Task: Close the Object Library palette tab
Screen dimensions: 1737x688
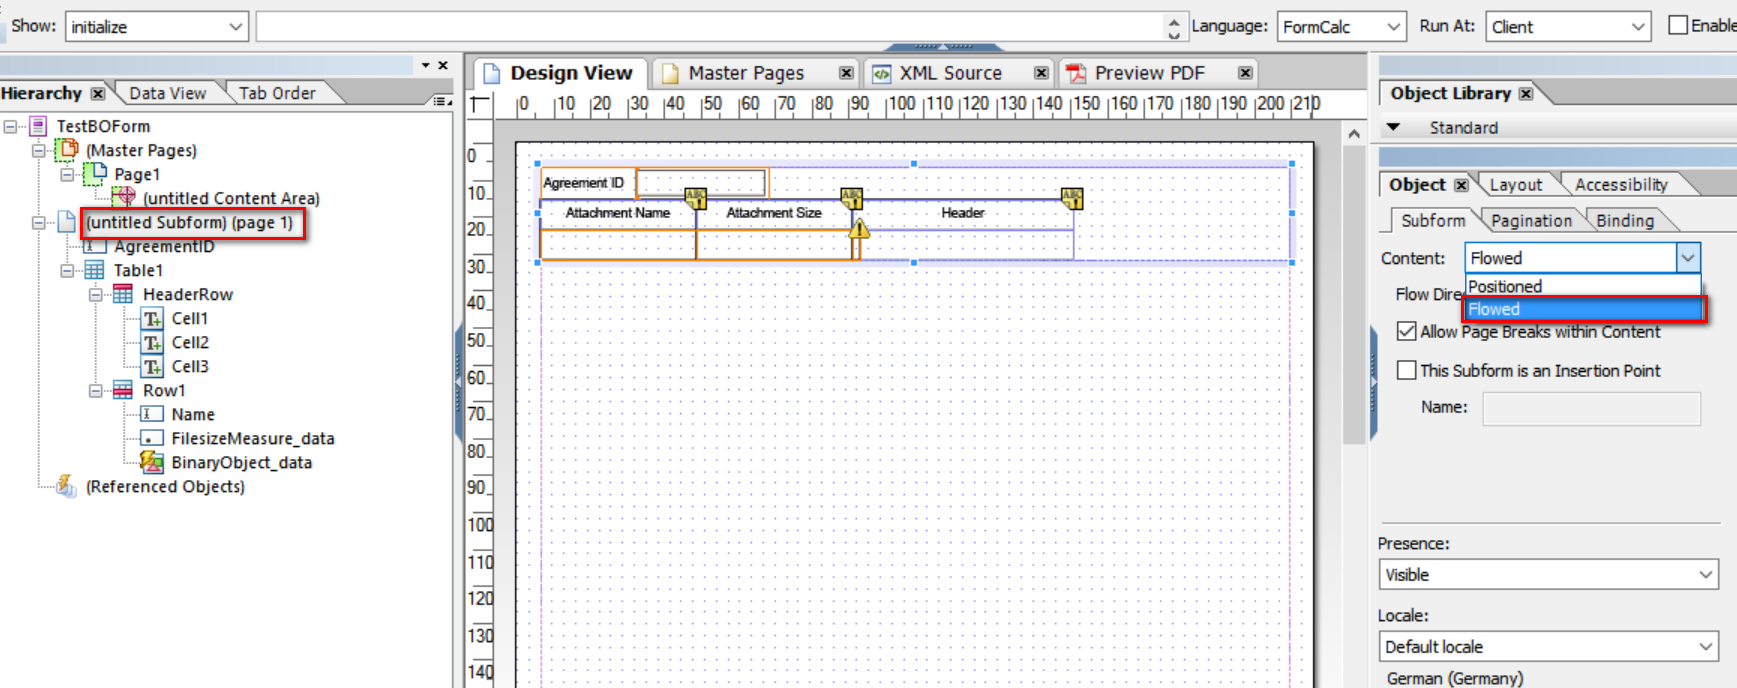Action: click(1526, 93)
